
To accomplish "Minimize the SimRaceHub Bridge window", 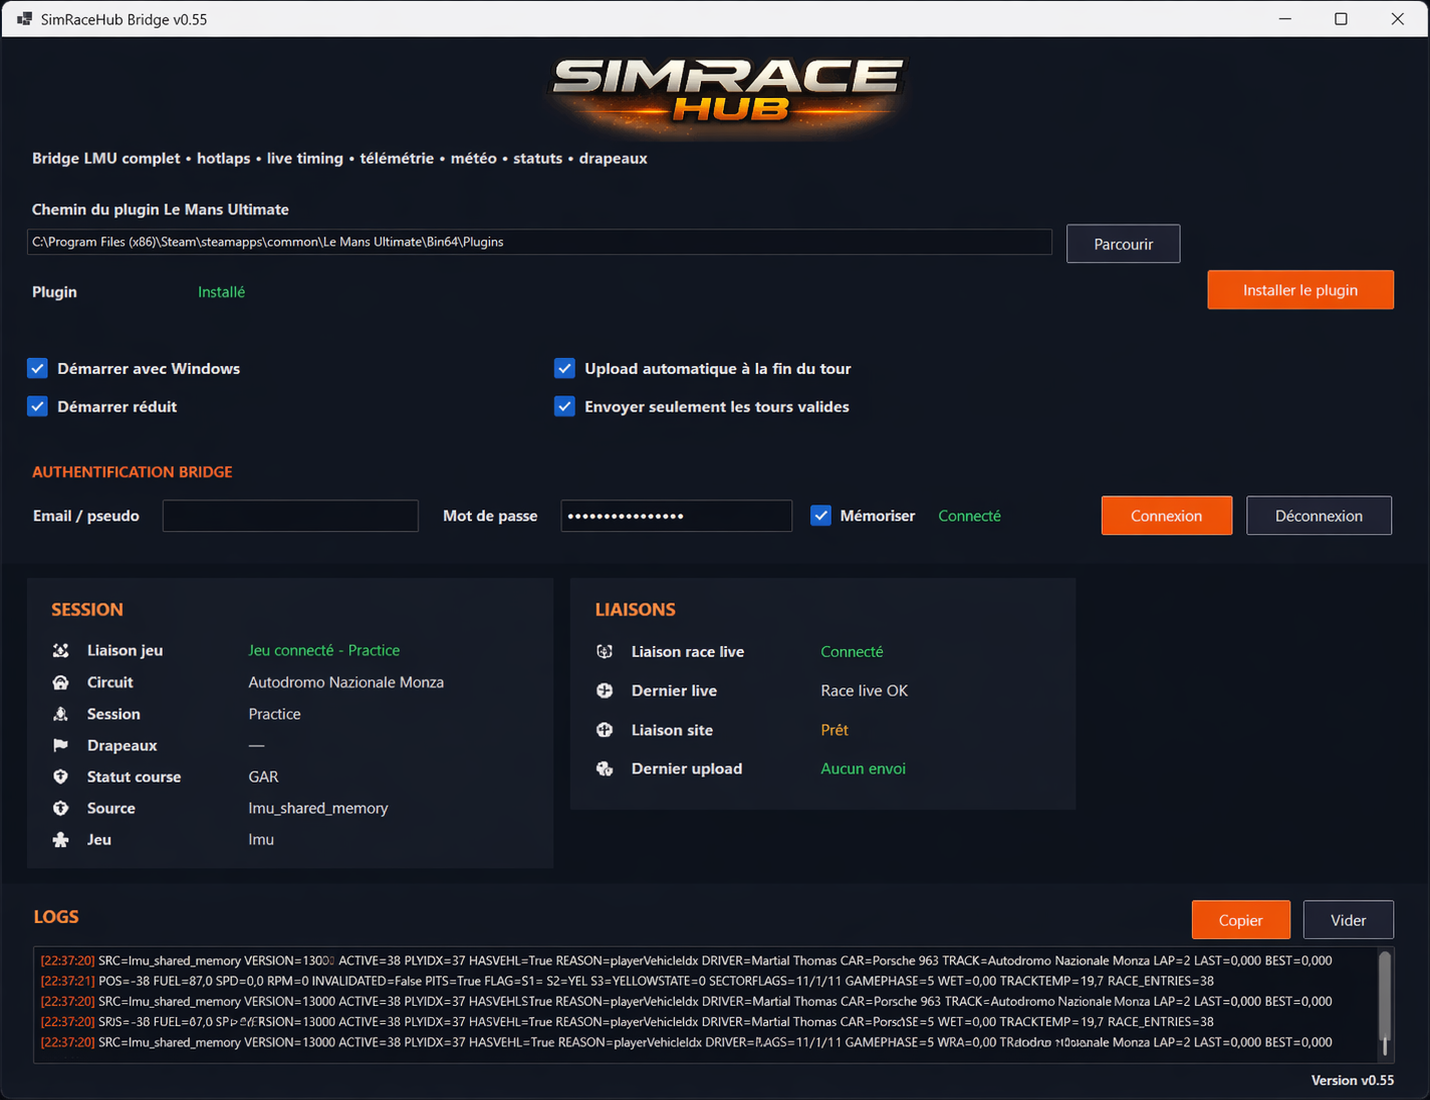I will pyautogui.click(x=1285, y=19).
